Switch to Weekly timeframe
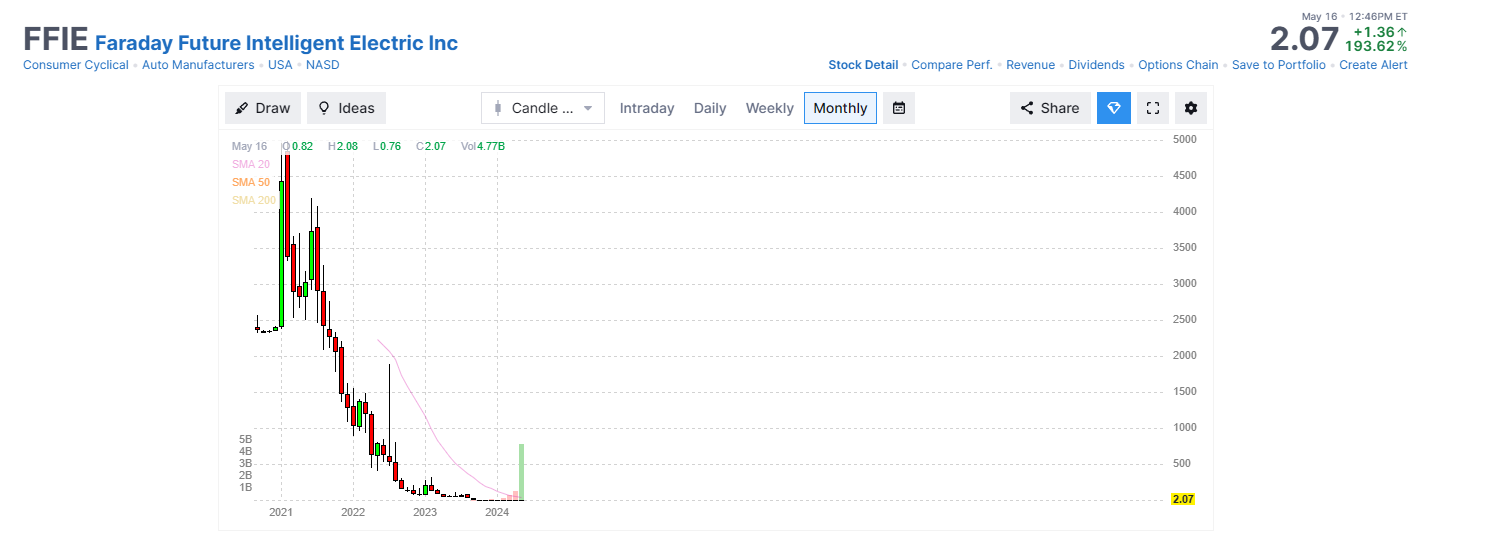Viewport: 1488px width, 545px height. click(770, 108)
